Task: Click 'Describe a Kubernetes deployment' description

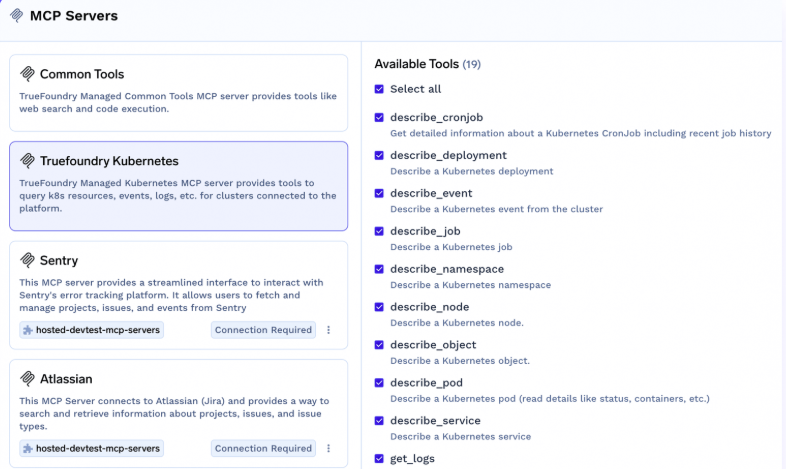Action: (472, 171)
